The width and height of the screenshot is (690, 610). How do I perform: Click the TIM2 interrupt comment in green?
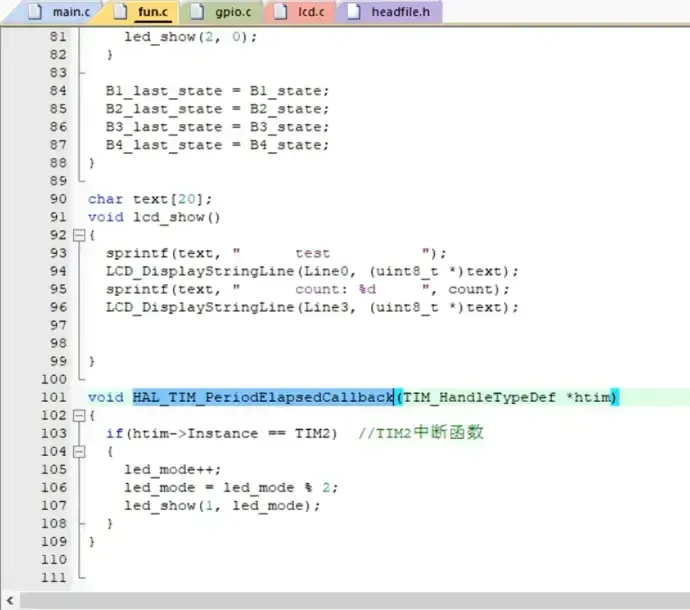pyautogui.click(x=420, y=433)
